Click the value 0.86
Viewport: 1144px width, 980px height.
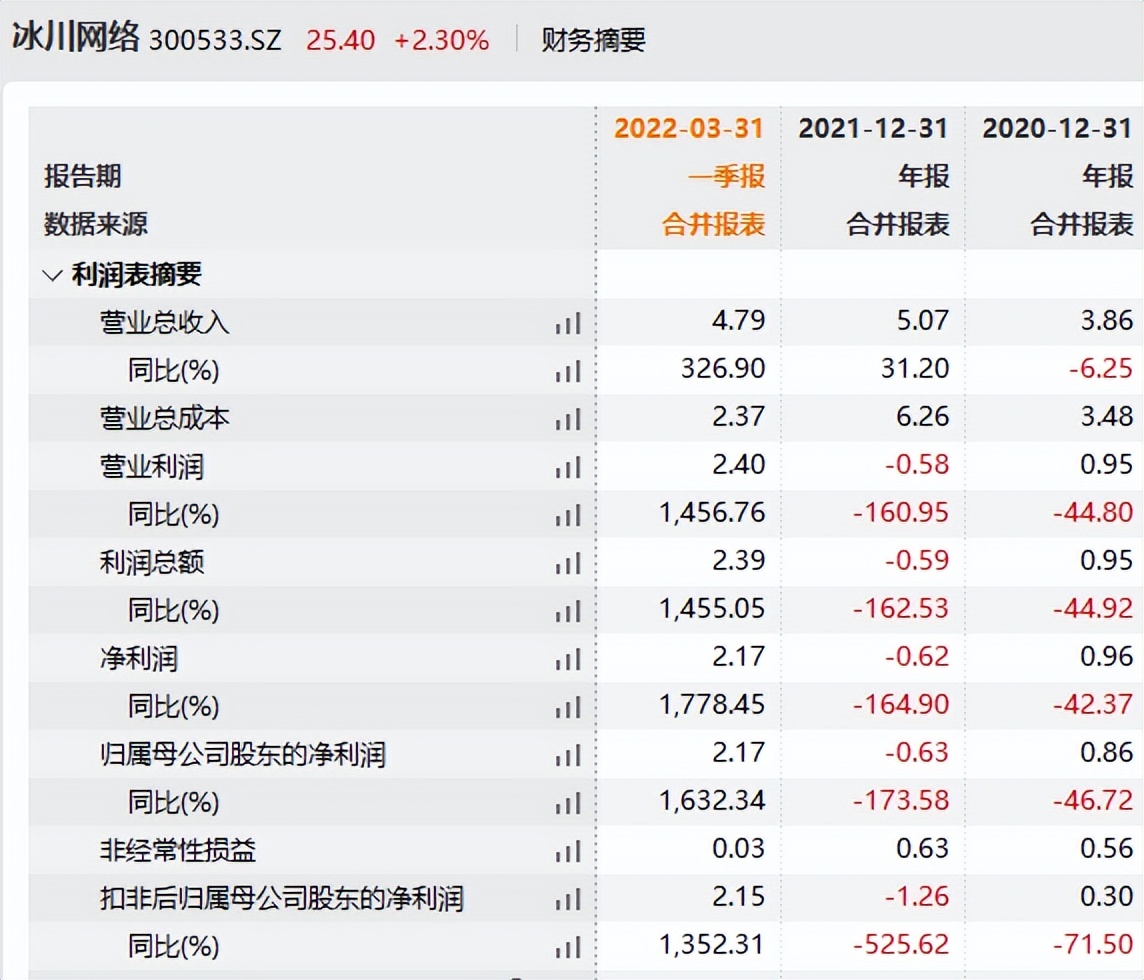(1107, 753)
